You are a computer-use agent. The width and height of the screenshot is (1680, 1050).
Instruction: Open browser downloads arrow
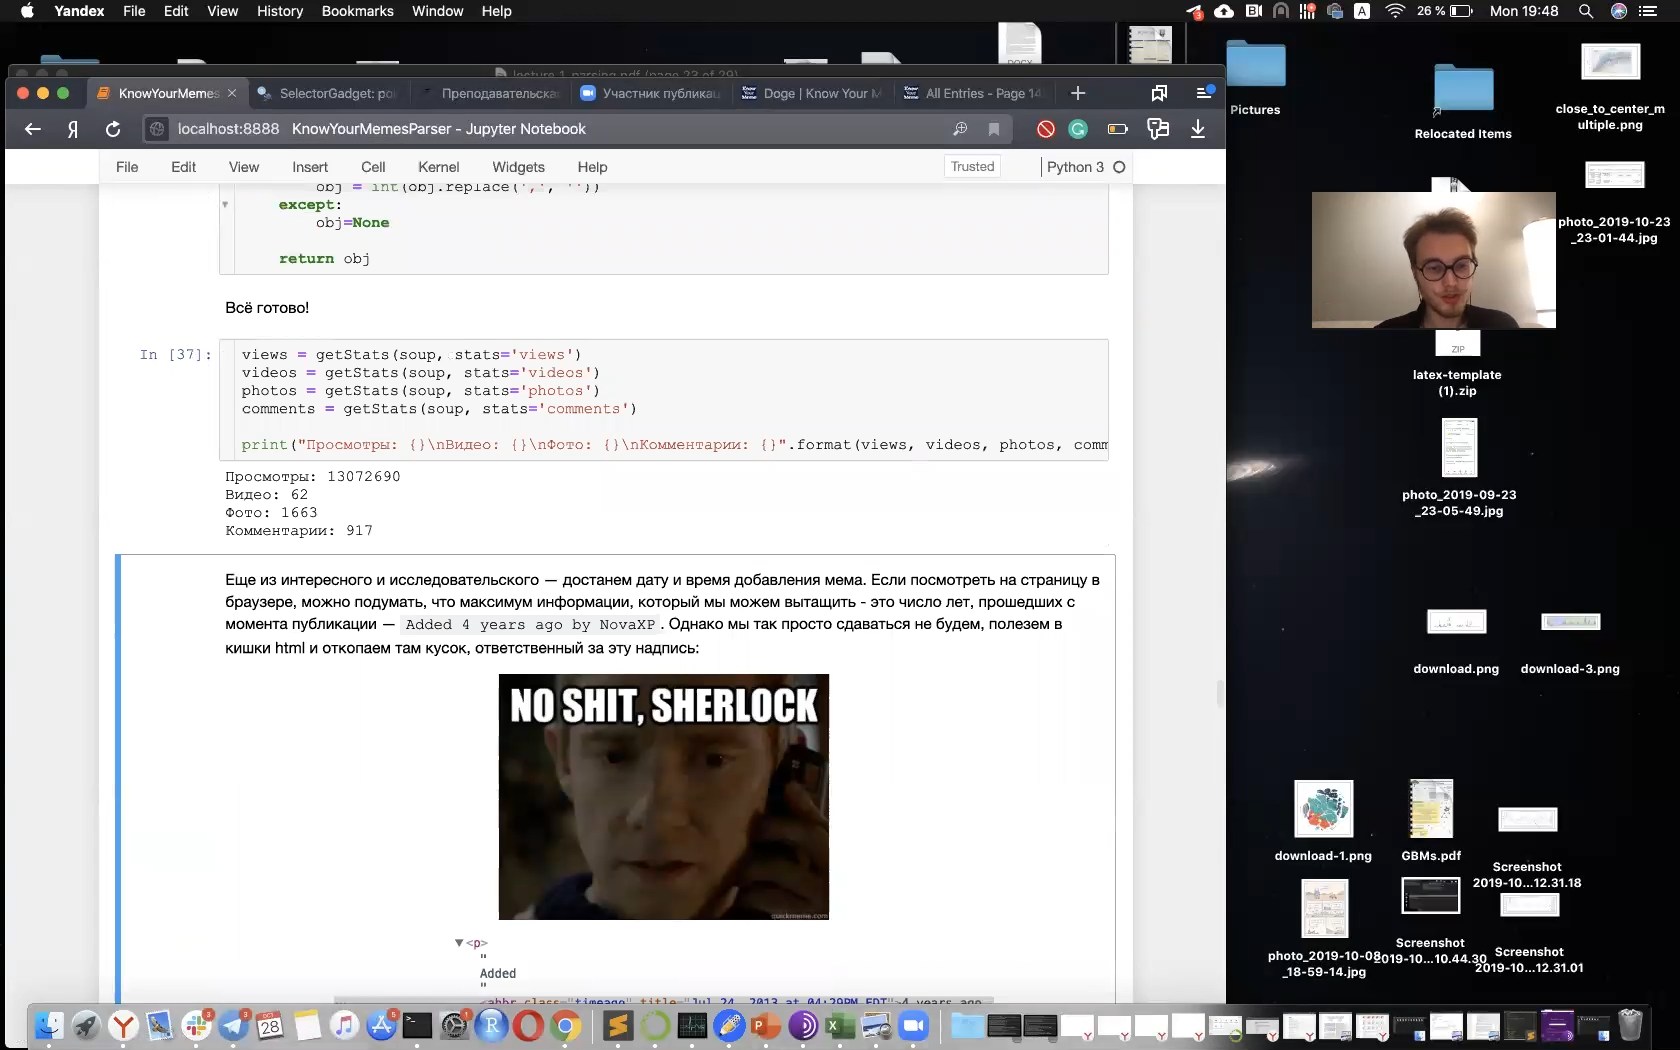click(x=1198, y=129)
